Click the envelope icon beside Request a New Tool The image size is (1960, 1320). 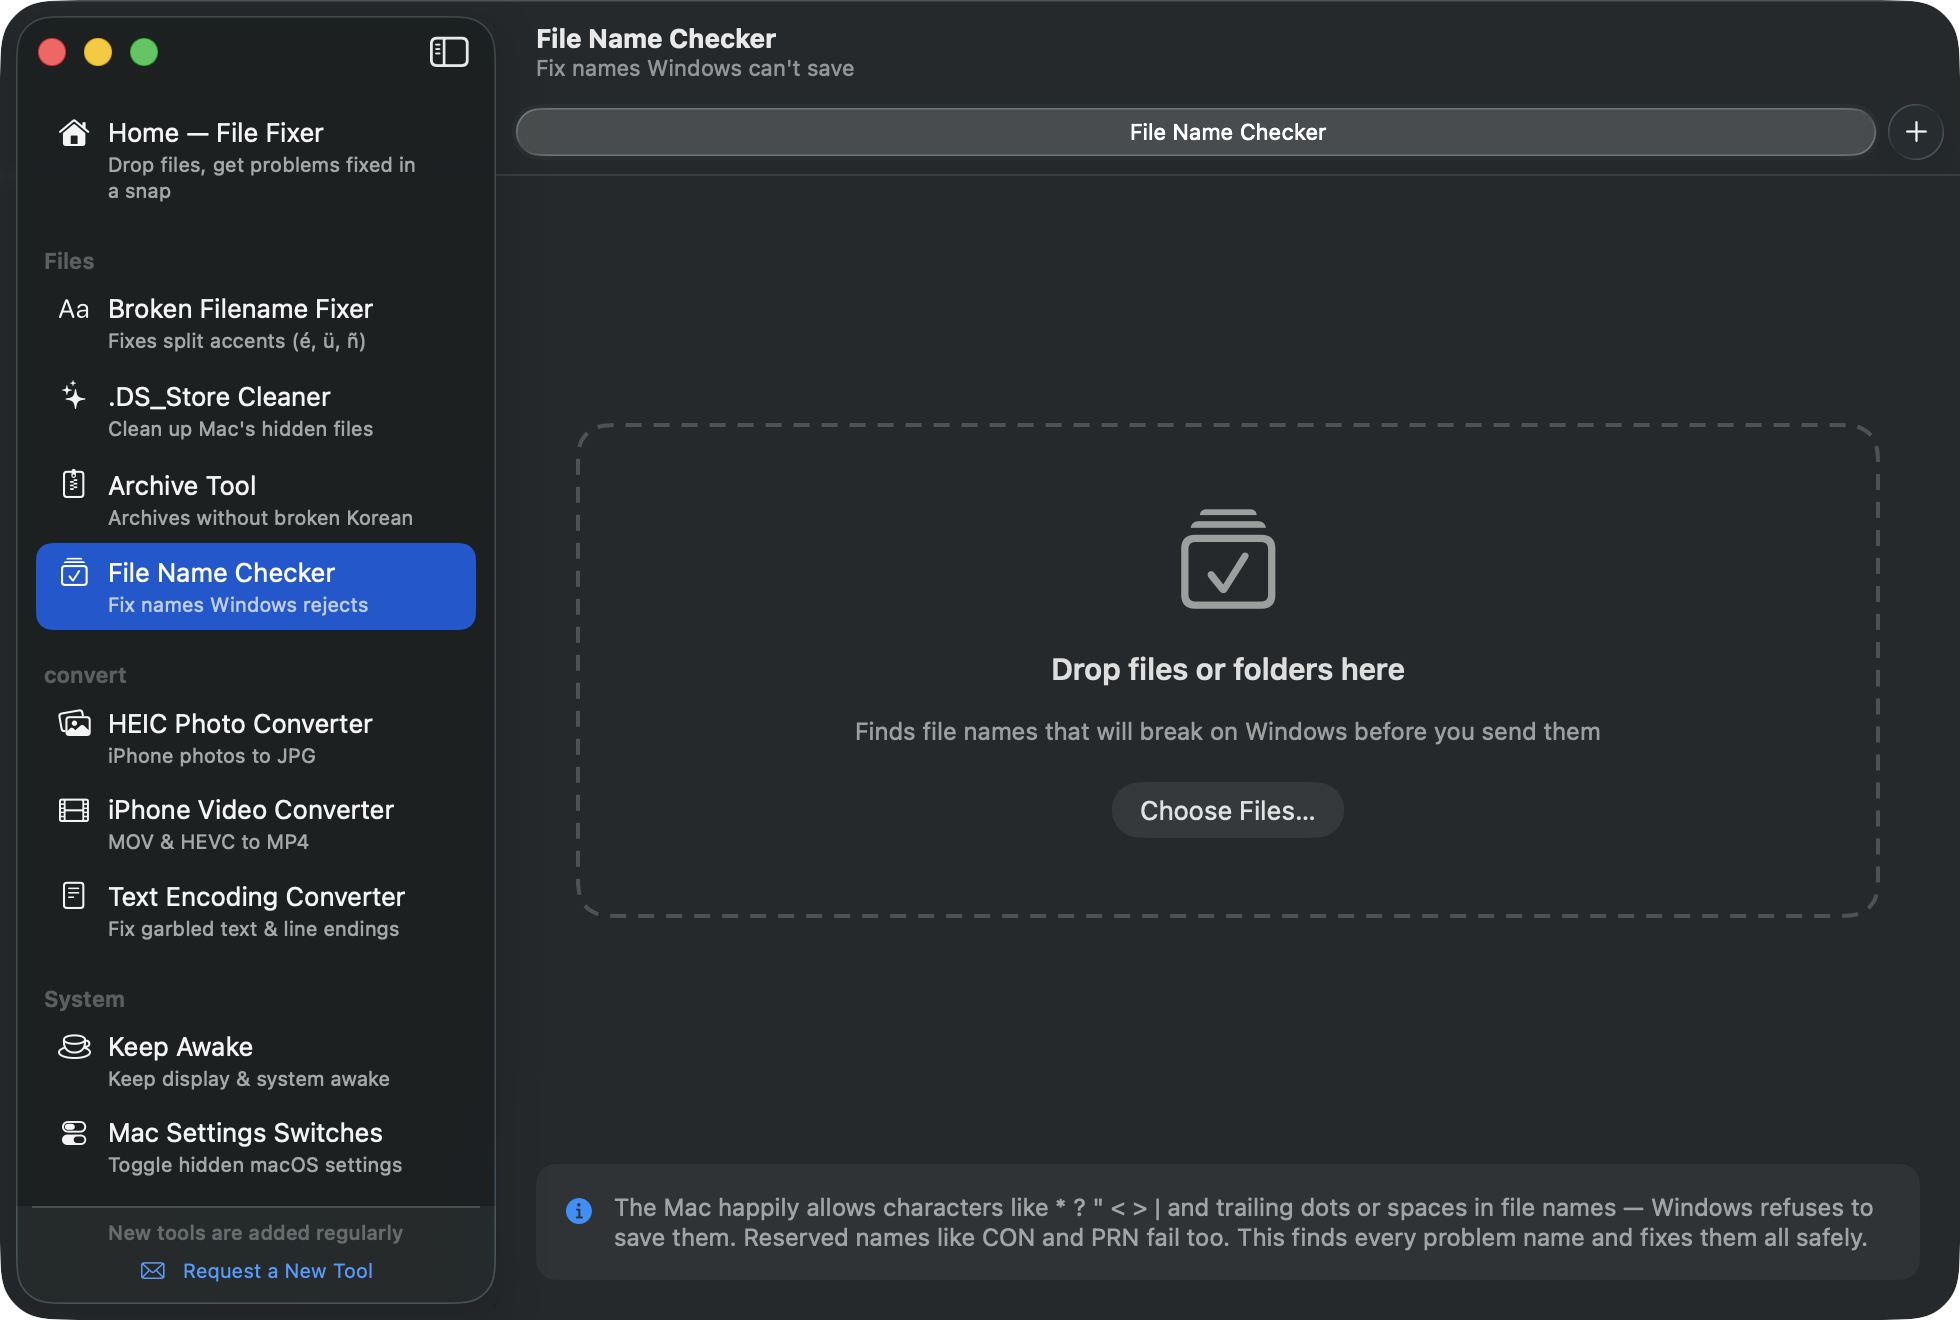(153, 1270)
